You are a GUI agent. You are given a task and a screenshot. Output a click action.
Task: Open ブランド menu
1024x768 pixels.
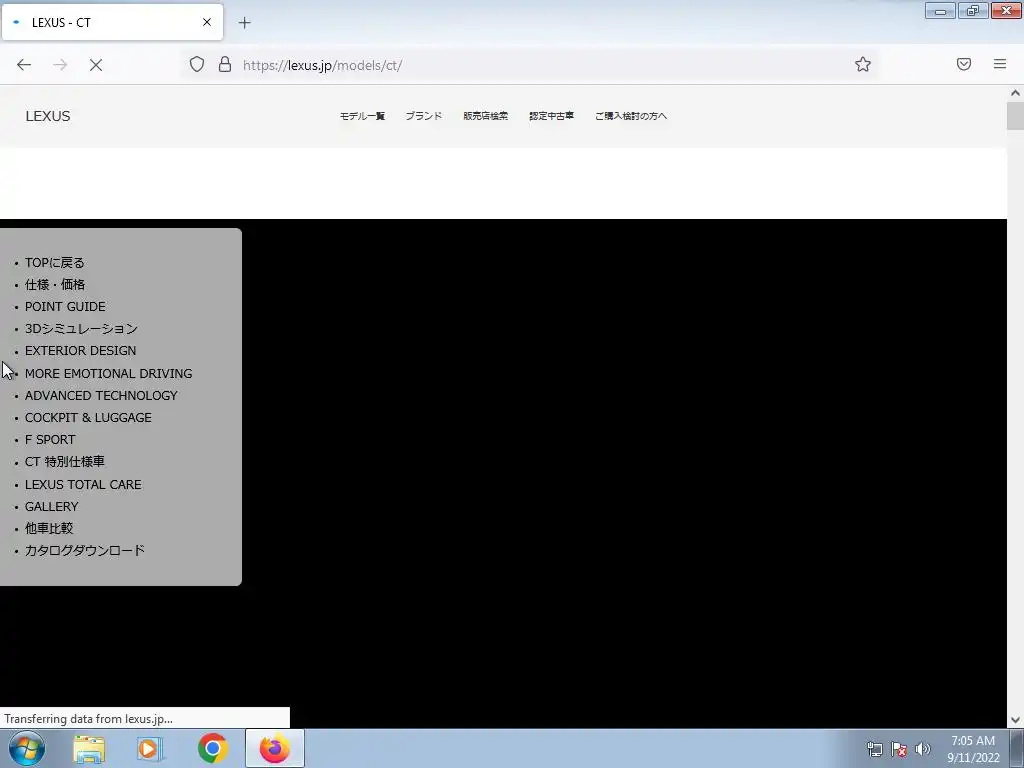click(424, 116)
